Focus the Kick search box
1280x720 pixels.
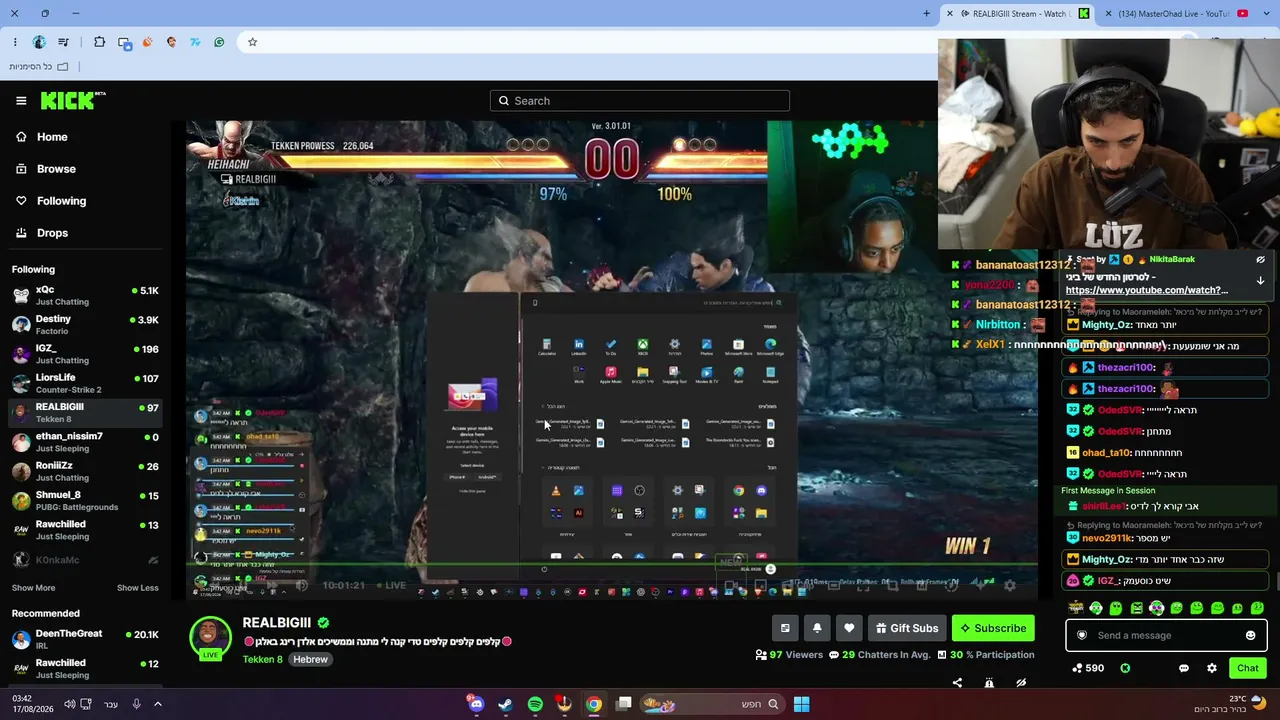pos(640,100)
